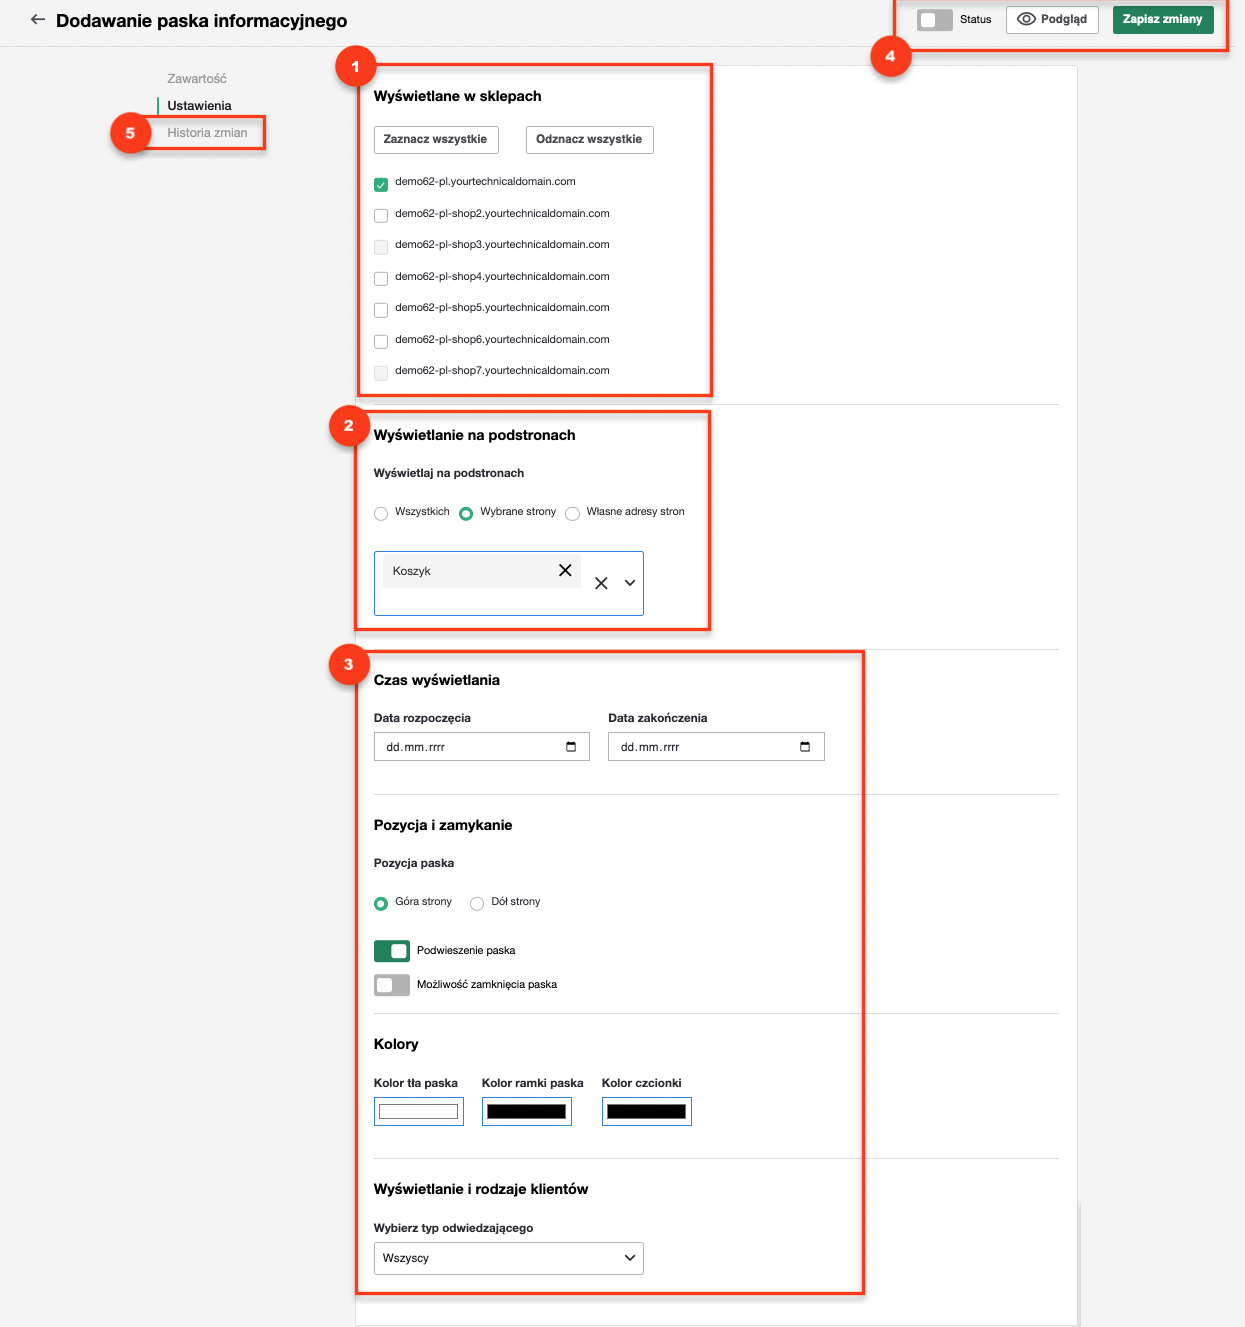
Task: Click inside the selected pages multiselect box
Action: (509, 583)
